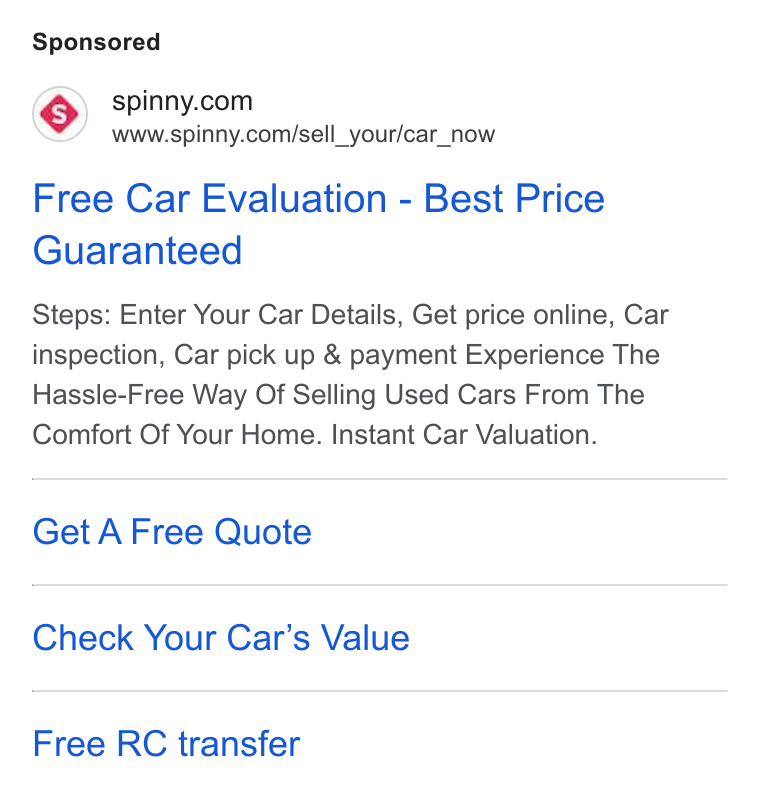This screenshot has width=760, height=796.
Task: Click the red Spinny diamond logo icon
Action: click(59, 114)
